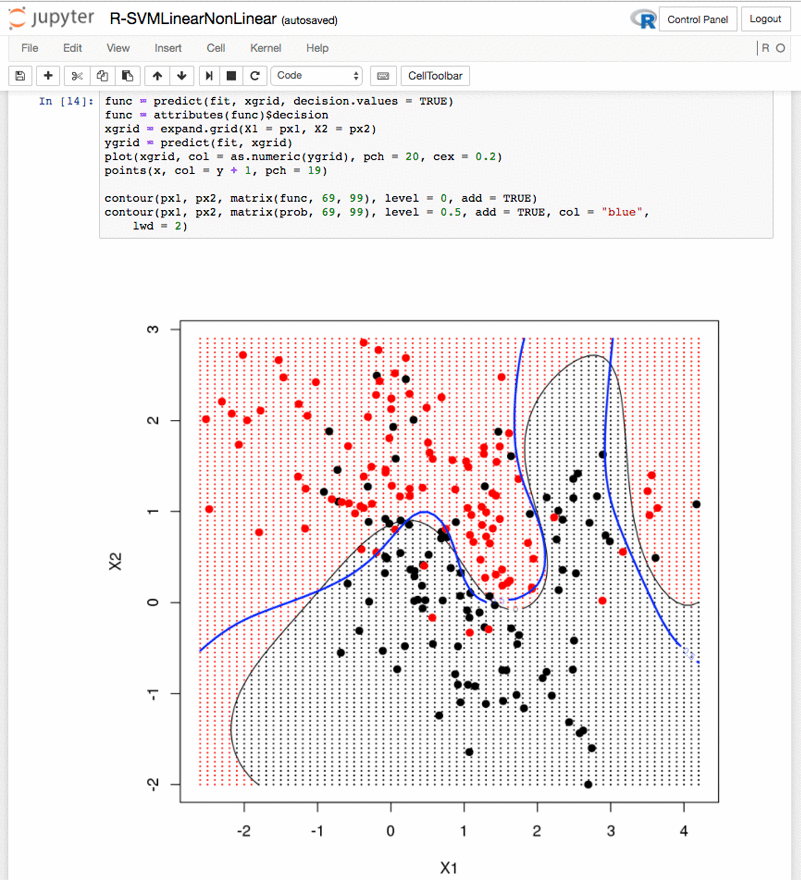
Task: Restart the kernel circular arrow icon
Action: [255, 76]
